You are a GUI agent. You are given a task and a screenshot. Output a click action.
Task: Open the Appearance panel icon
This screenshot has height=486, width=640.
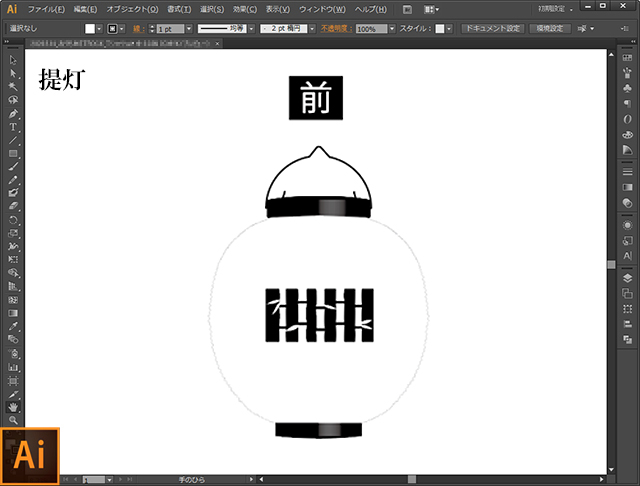[x=627, y=225]
